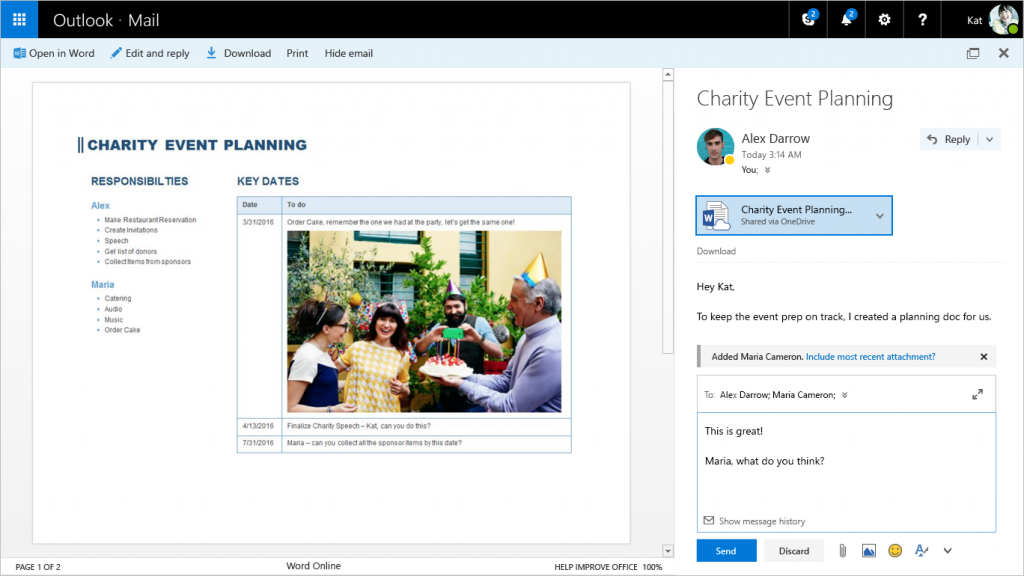
Task: Open formatting options icon
Action: [921, 550]
